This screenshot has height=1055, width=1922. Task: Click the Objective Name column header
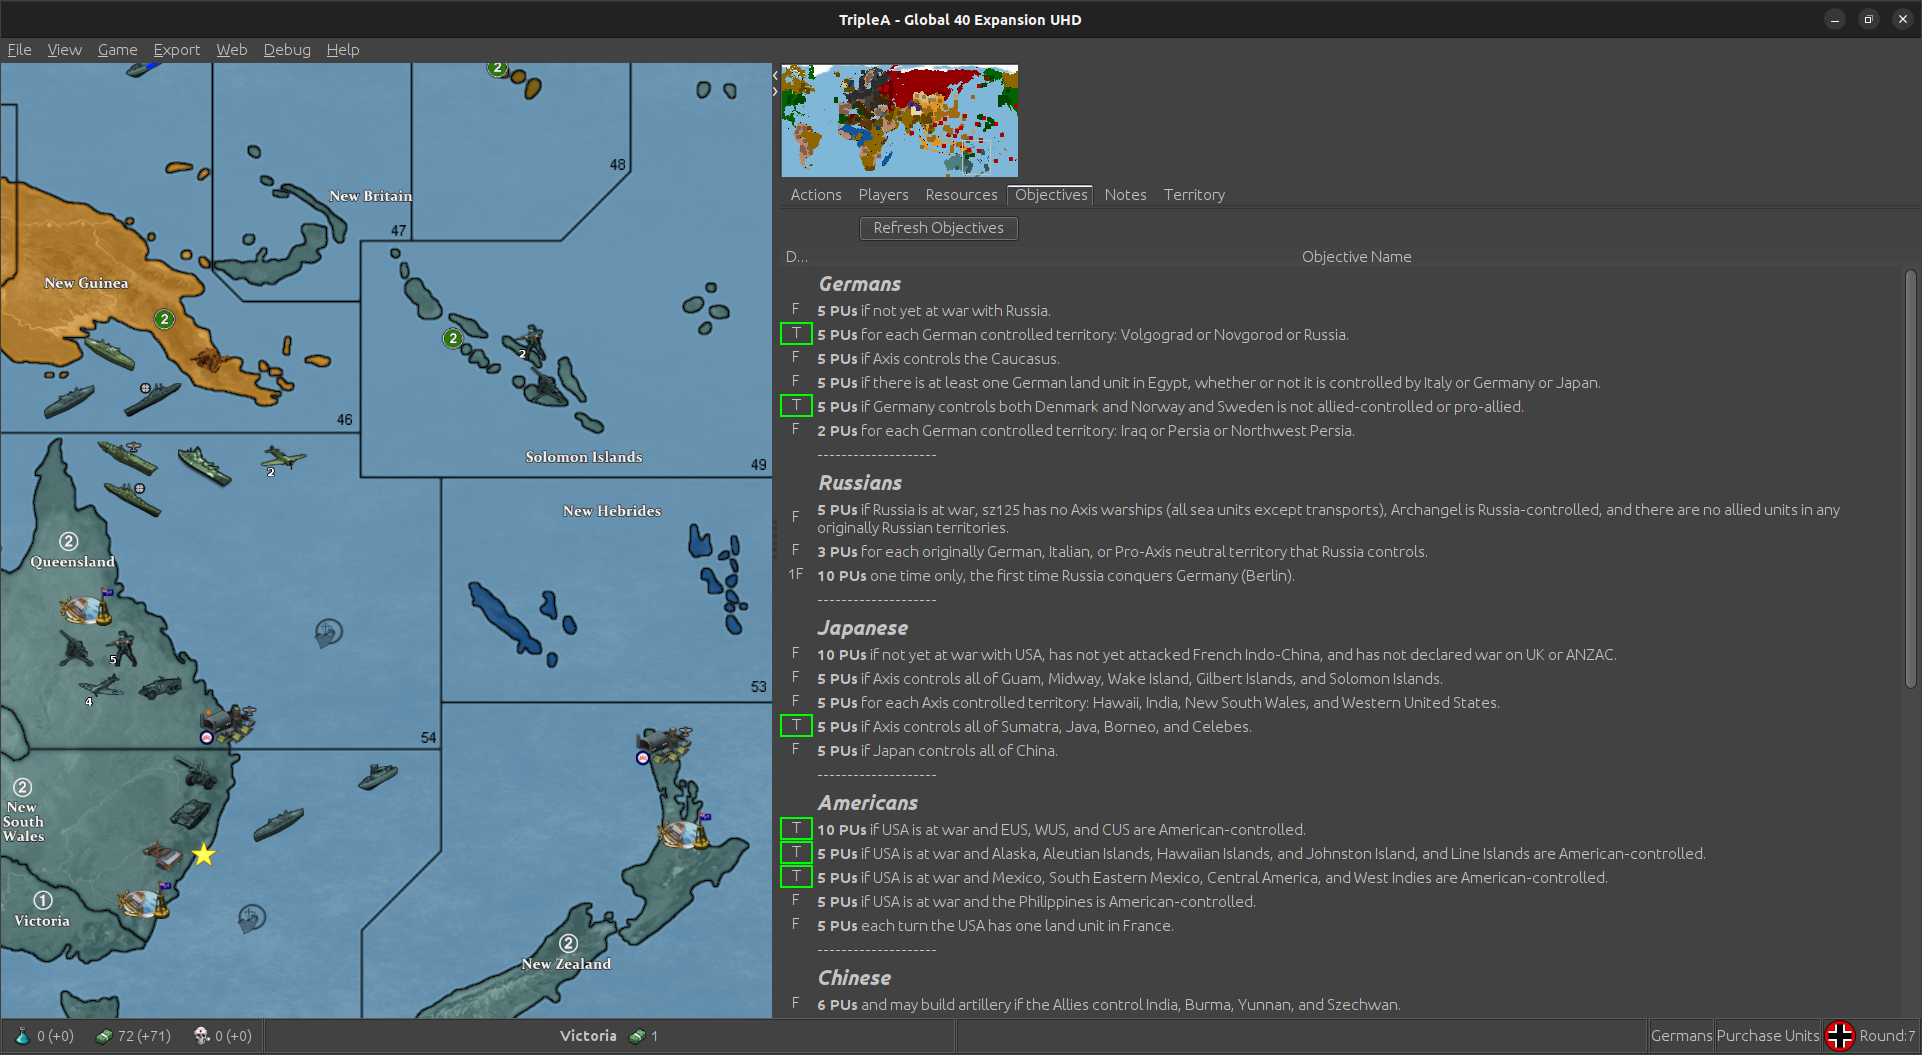1356,257
